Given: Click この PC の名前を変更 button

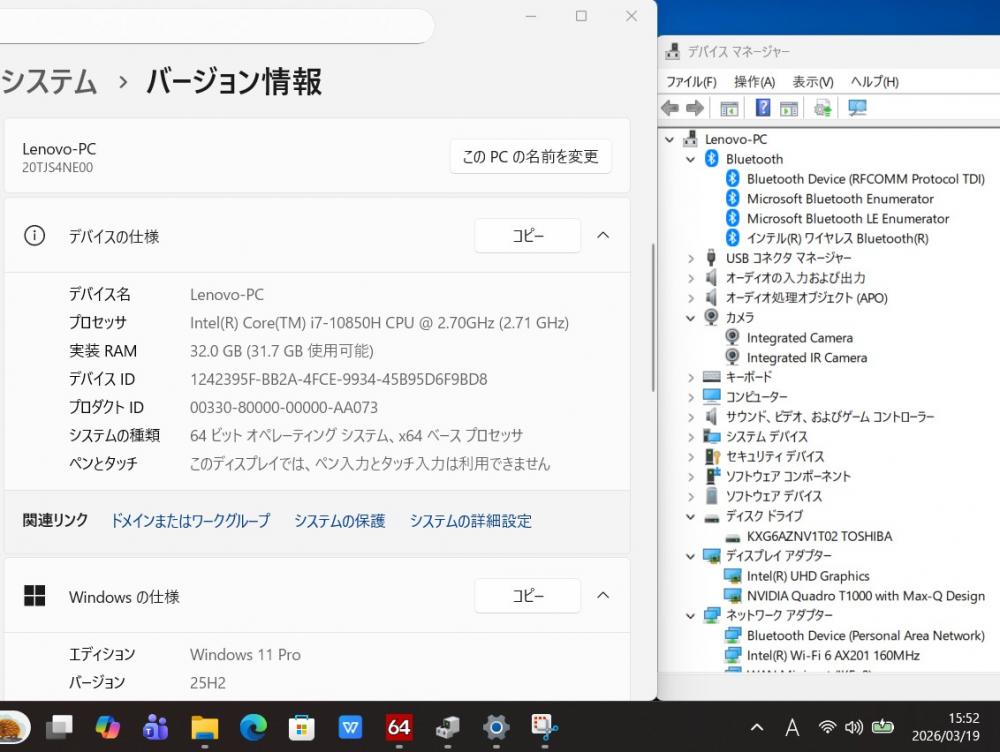Looking at the screenshot, I should [530, 157].
